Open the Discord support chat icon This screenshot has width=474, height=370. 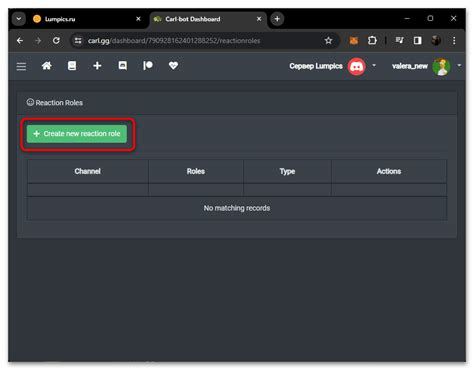tap(123, 66)
